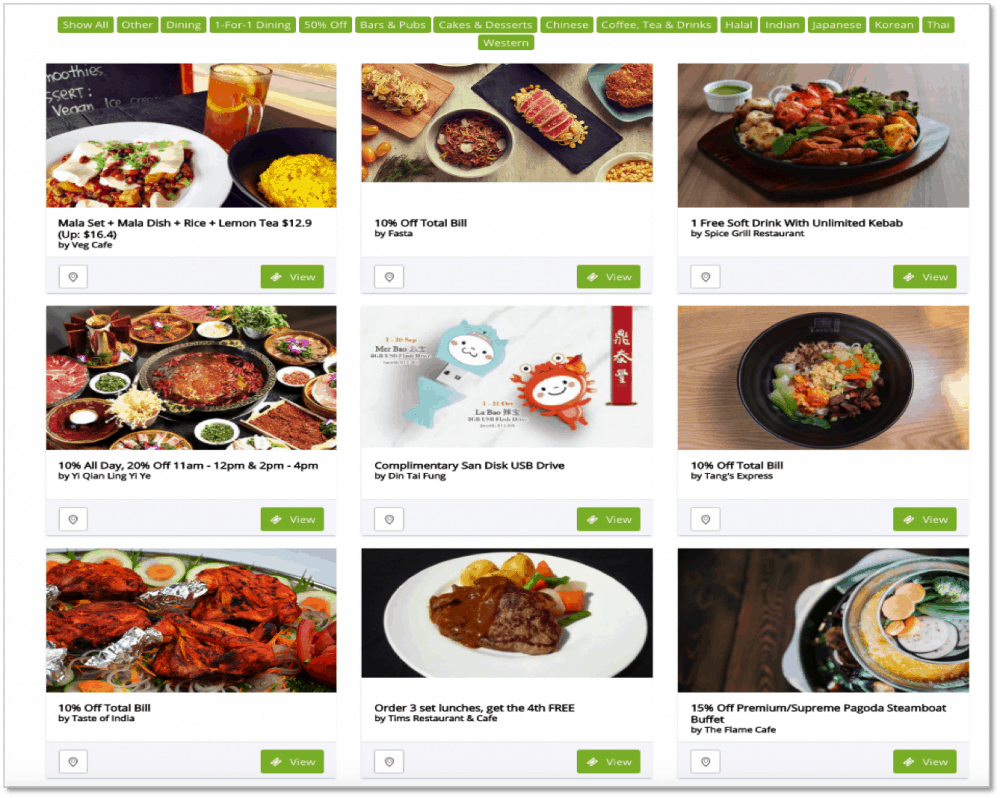Open the '1 Free Soft Drink With Unlimited Kebab' title
Screen dimensions: 1000x798
[797, 223]
